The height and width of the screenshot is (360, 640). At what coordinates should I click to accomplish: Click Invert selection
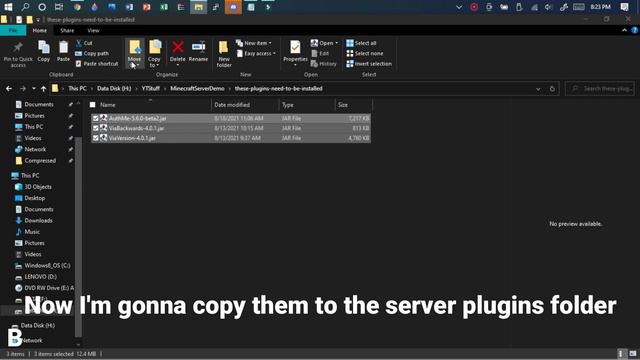pos(369,64)
